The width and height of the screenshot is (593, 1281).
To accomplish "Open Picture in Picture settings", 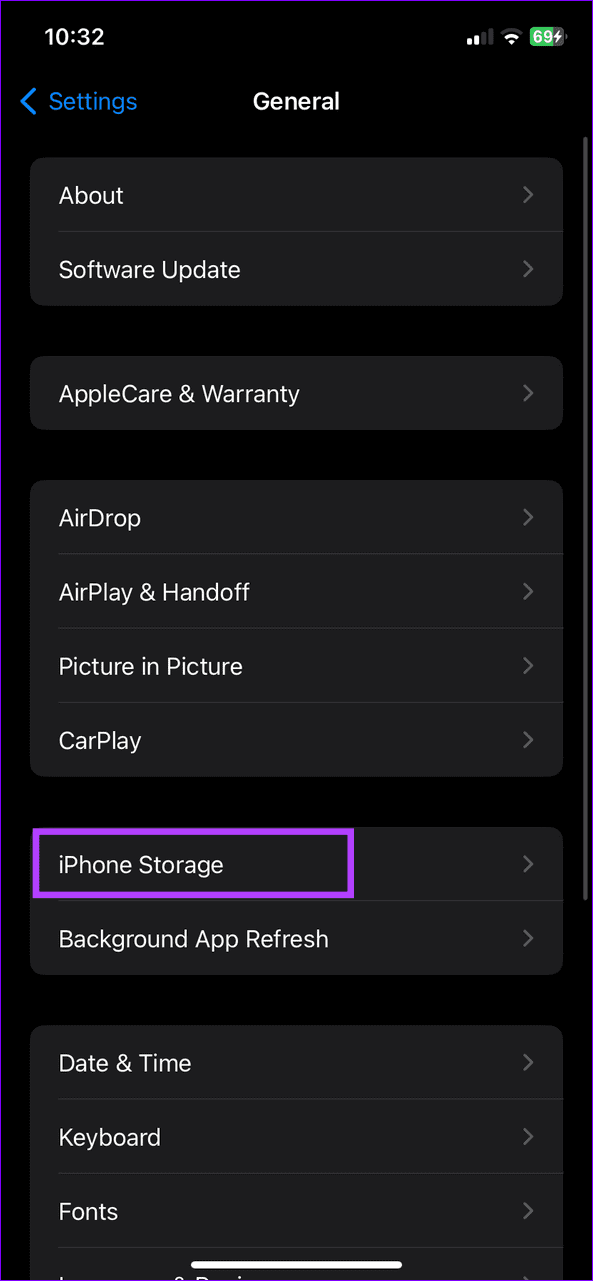I will pos(296,666).
